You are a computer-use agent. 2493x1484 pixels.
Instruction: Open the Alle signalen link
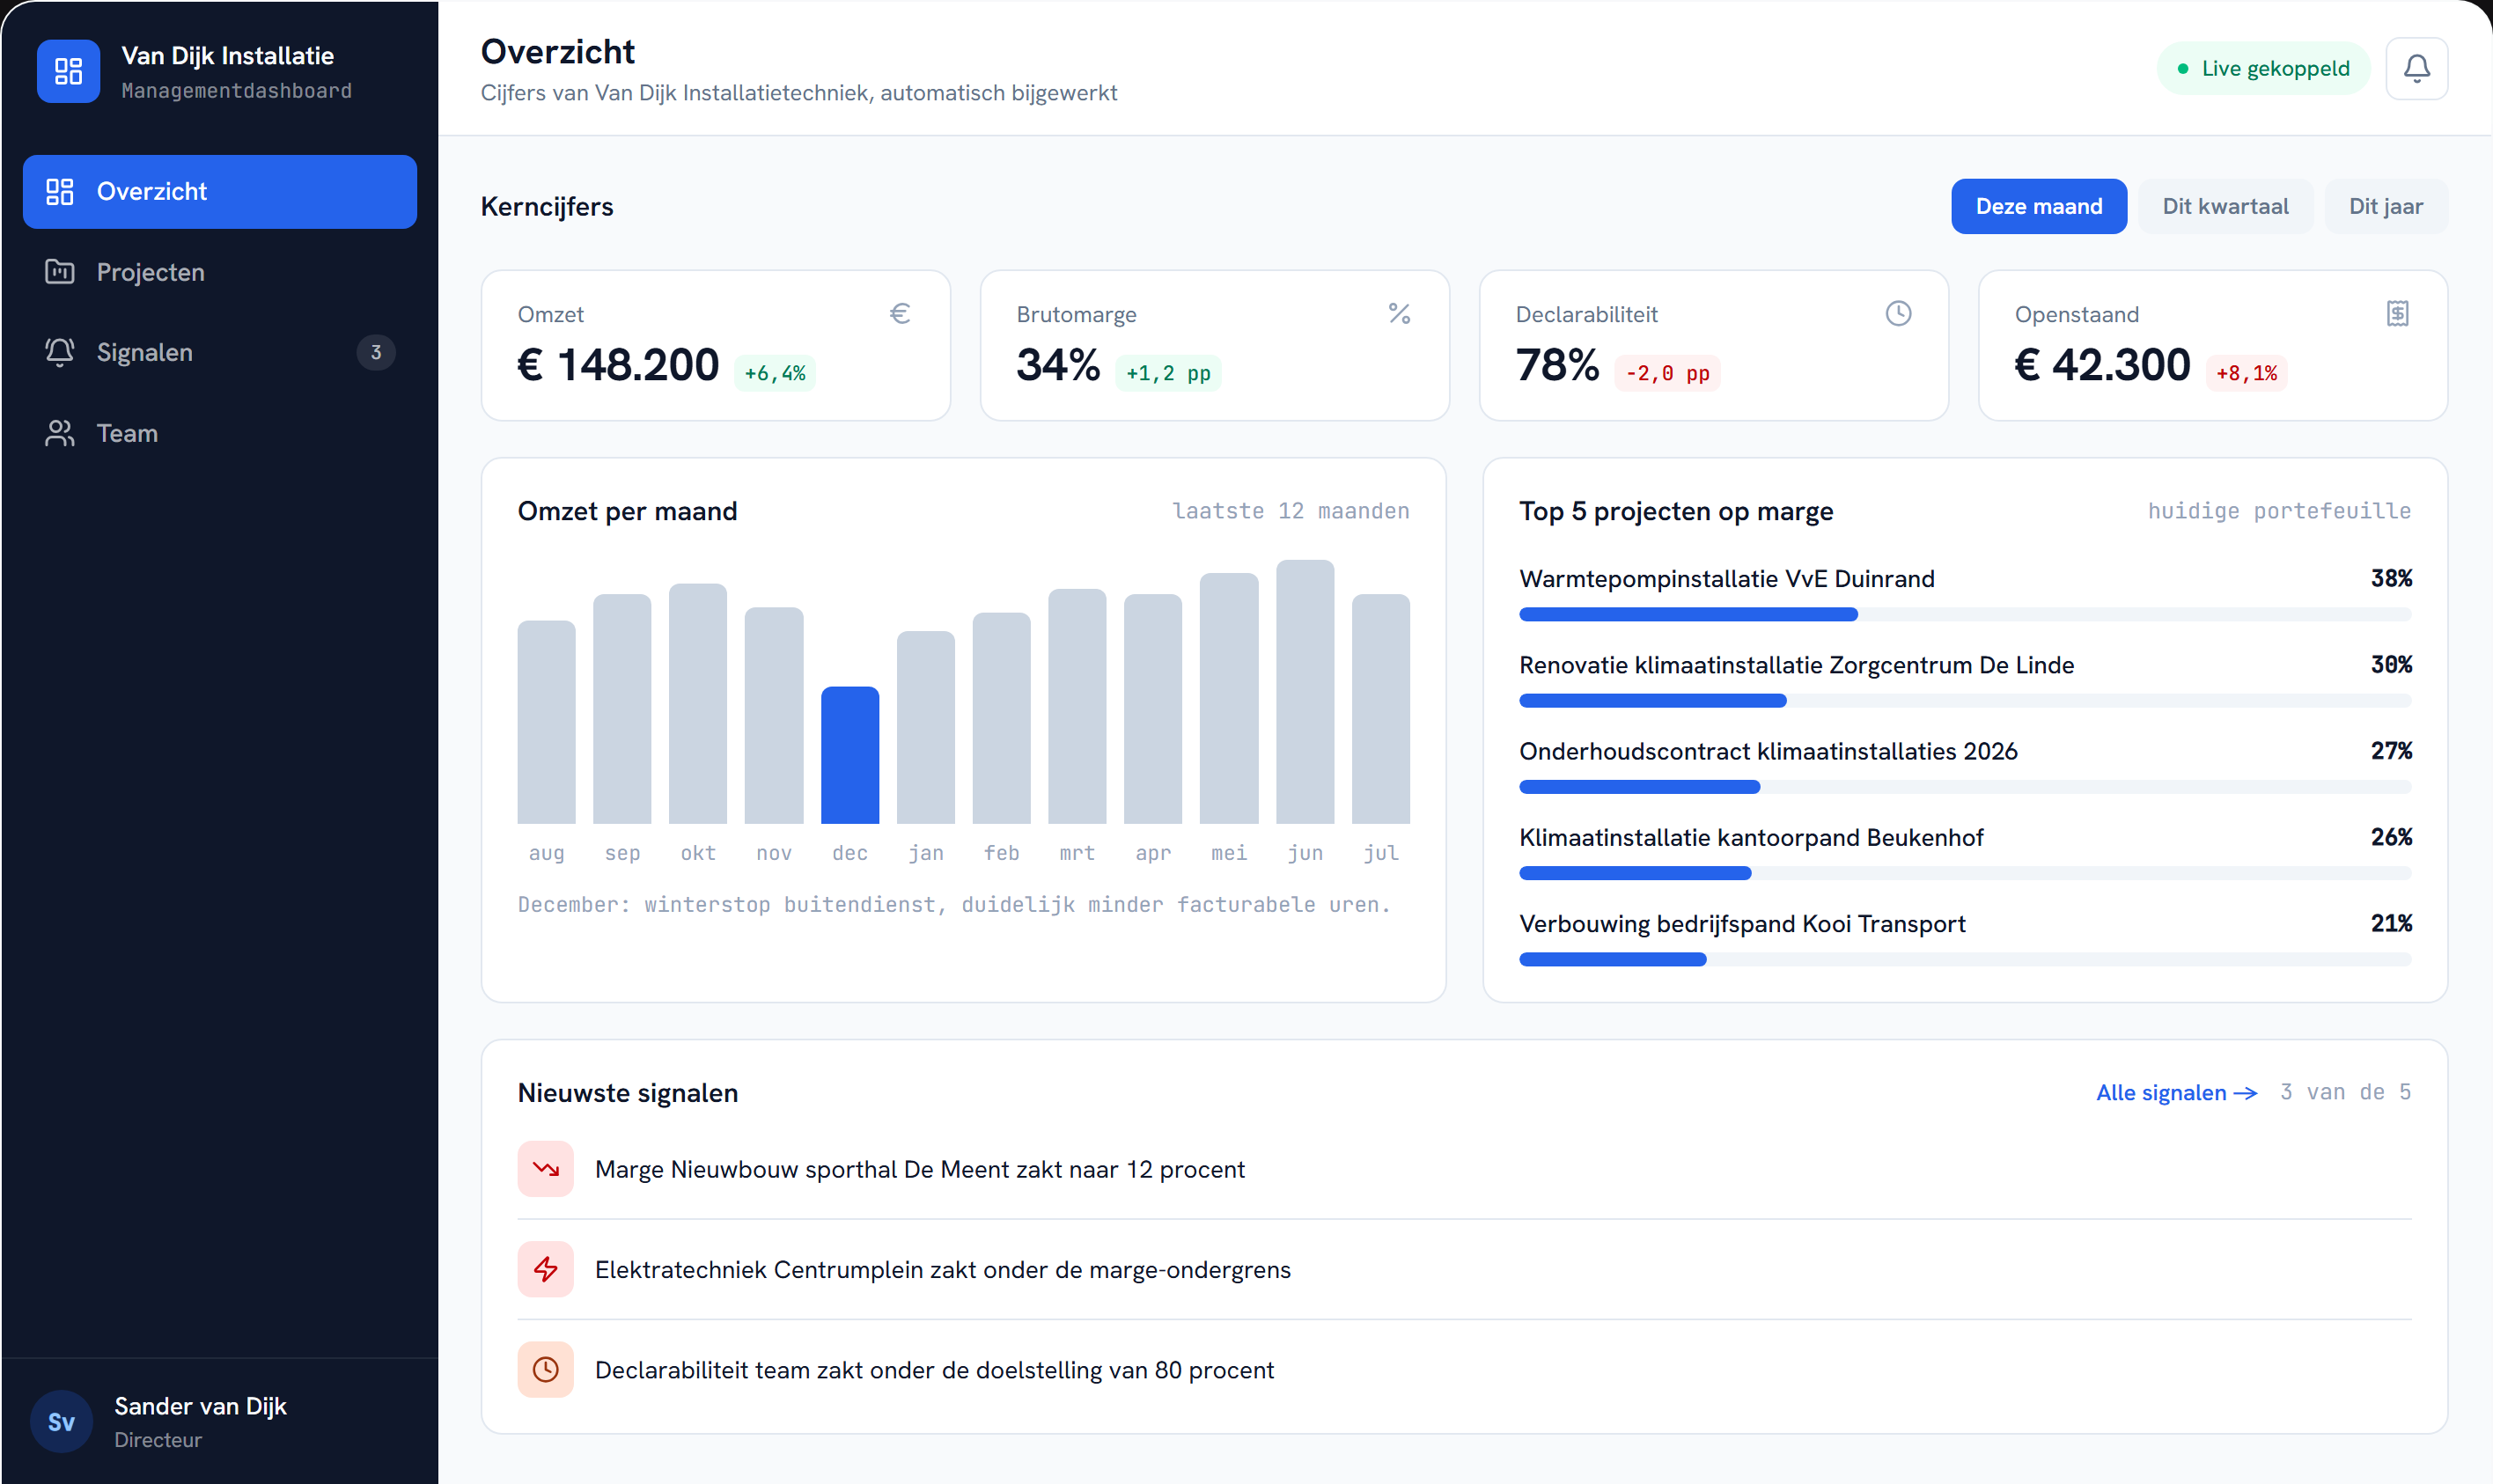pos(2177,1093)
